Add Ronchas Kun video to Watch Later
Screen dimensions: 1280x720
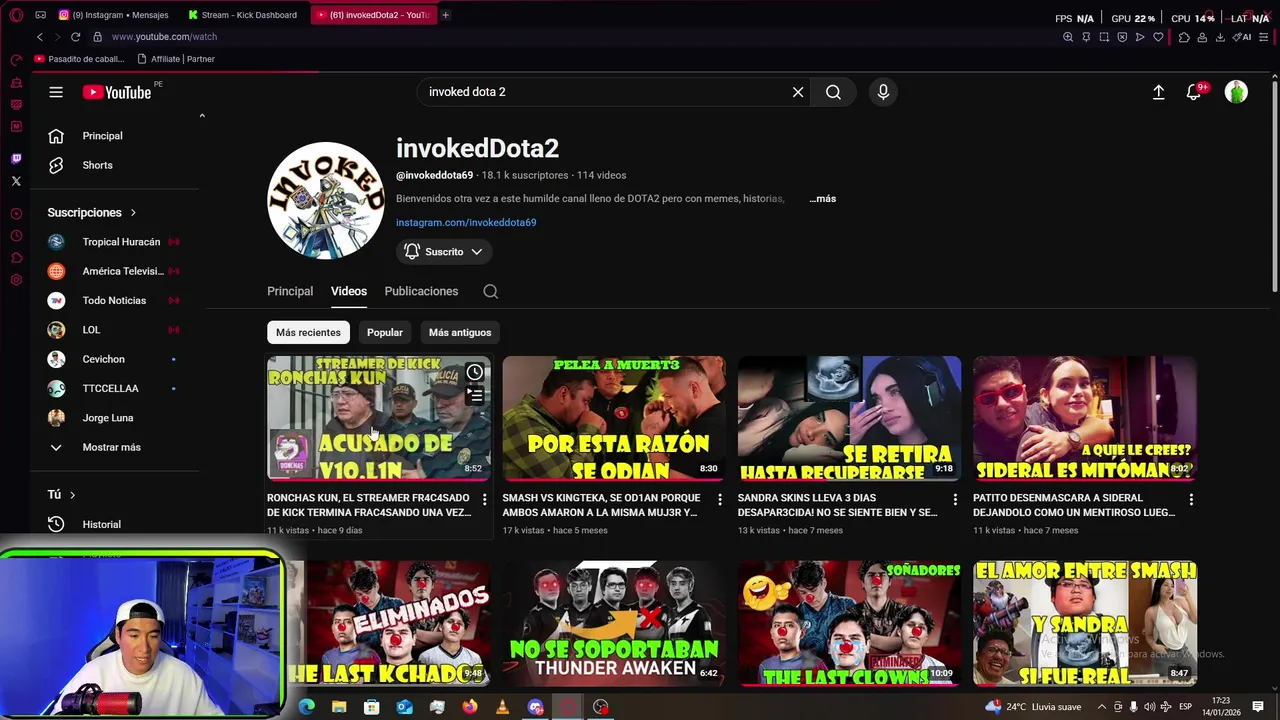pyautogui.click(x=474, y=373)
